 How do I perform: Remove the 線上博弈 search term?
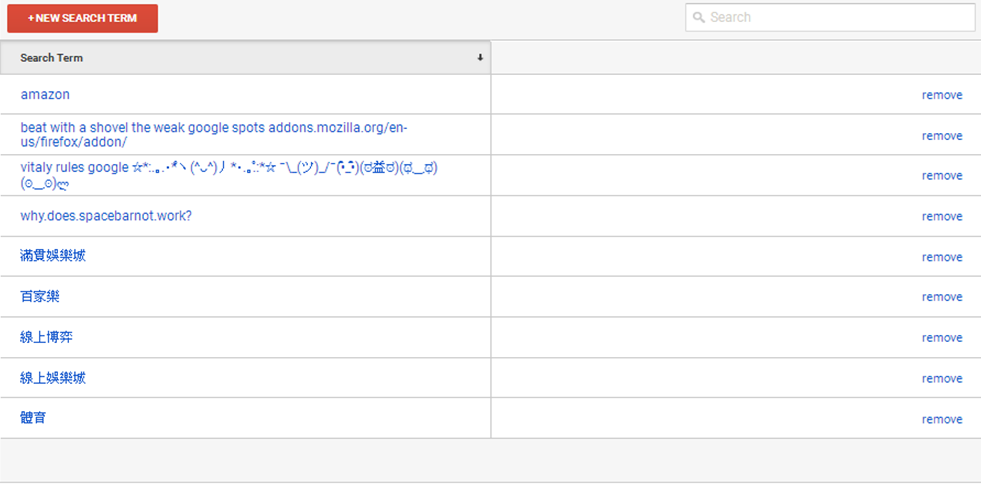942,338
